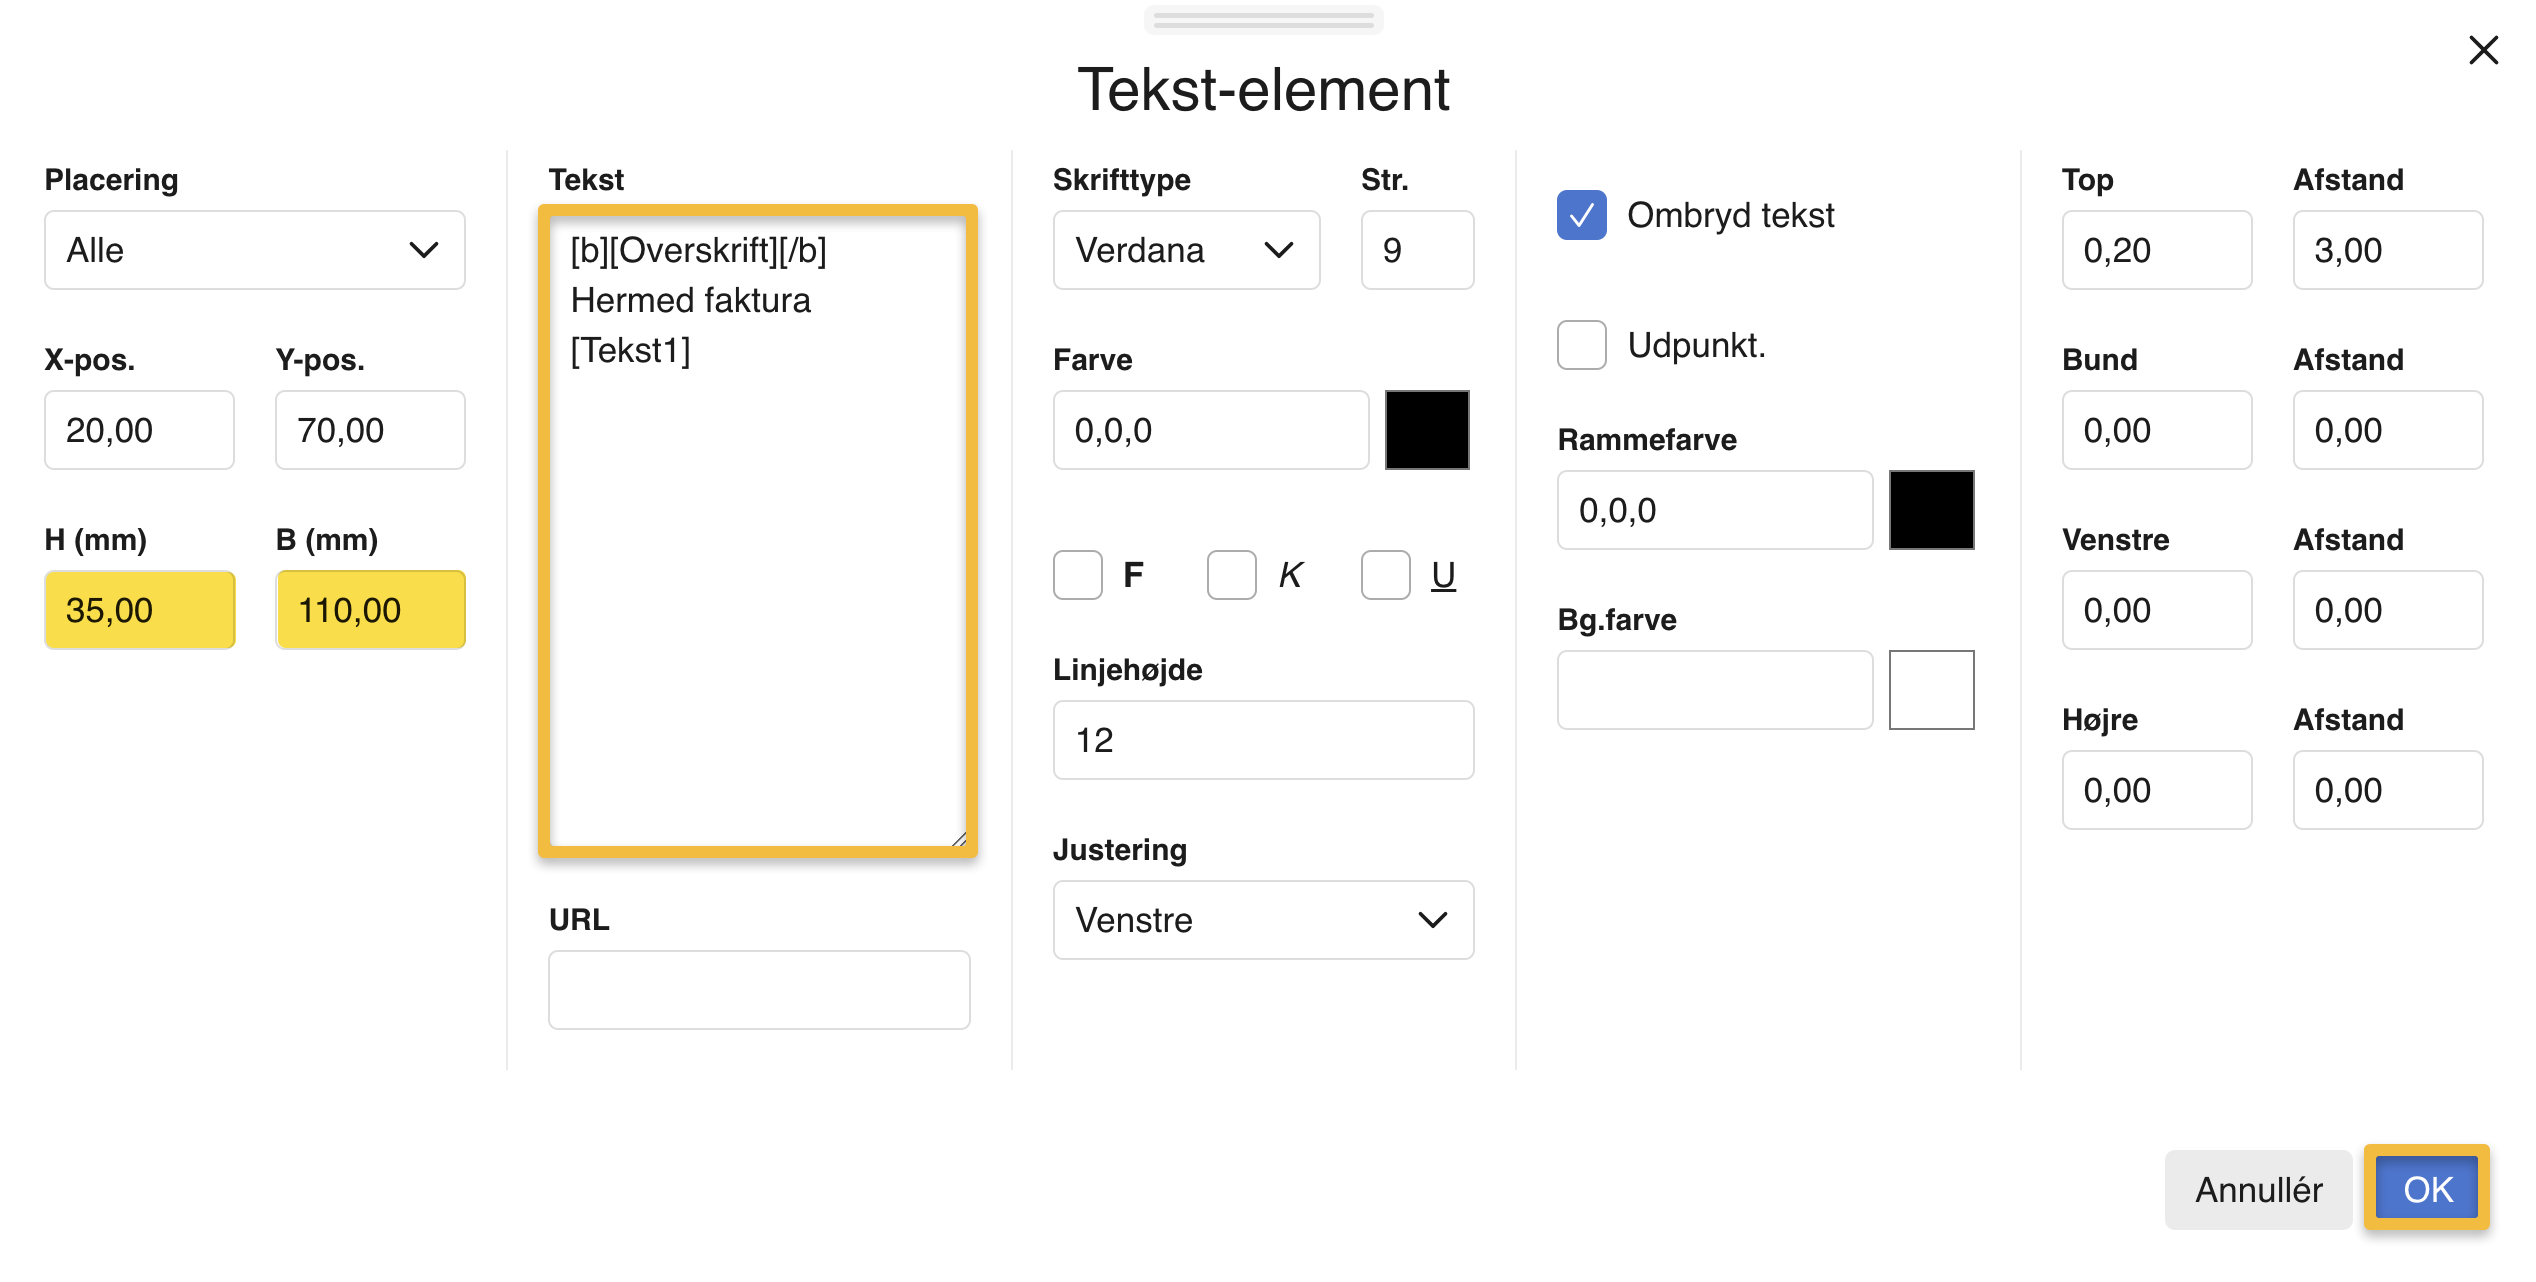The height and width of the screenshot is (1282, 2536).
Task: Click the highlighted H (mm) field
Action: pyautogui.click(x=139, y=609)
